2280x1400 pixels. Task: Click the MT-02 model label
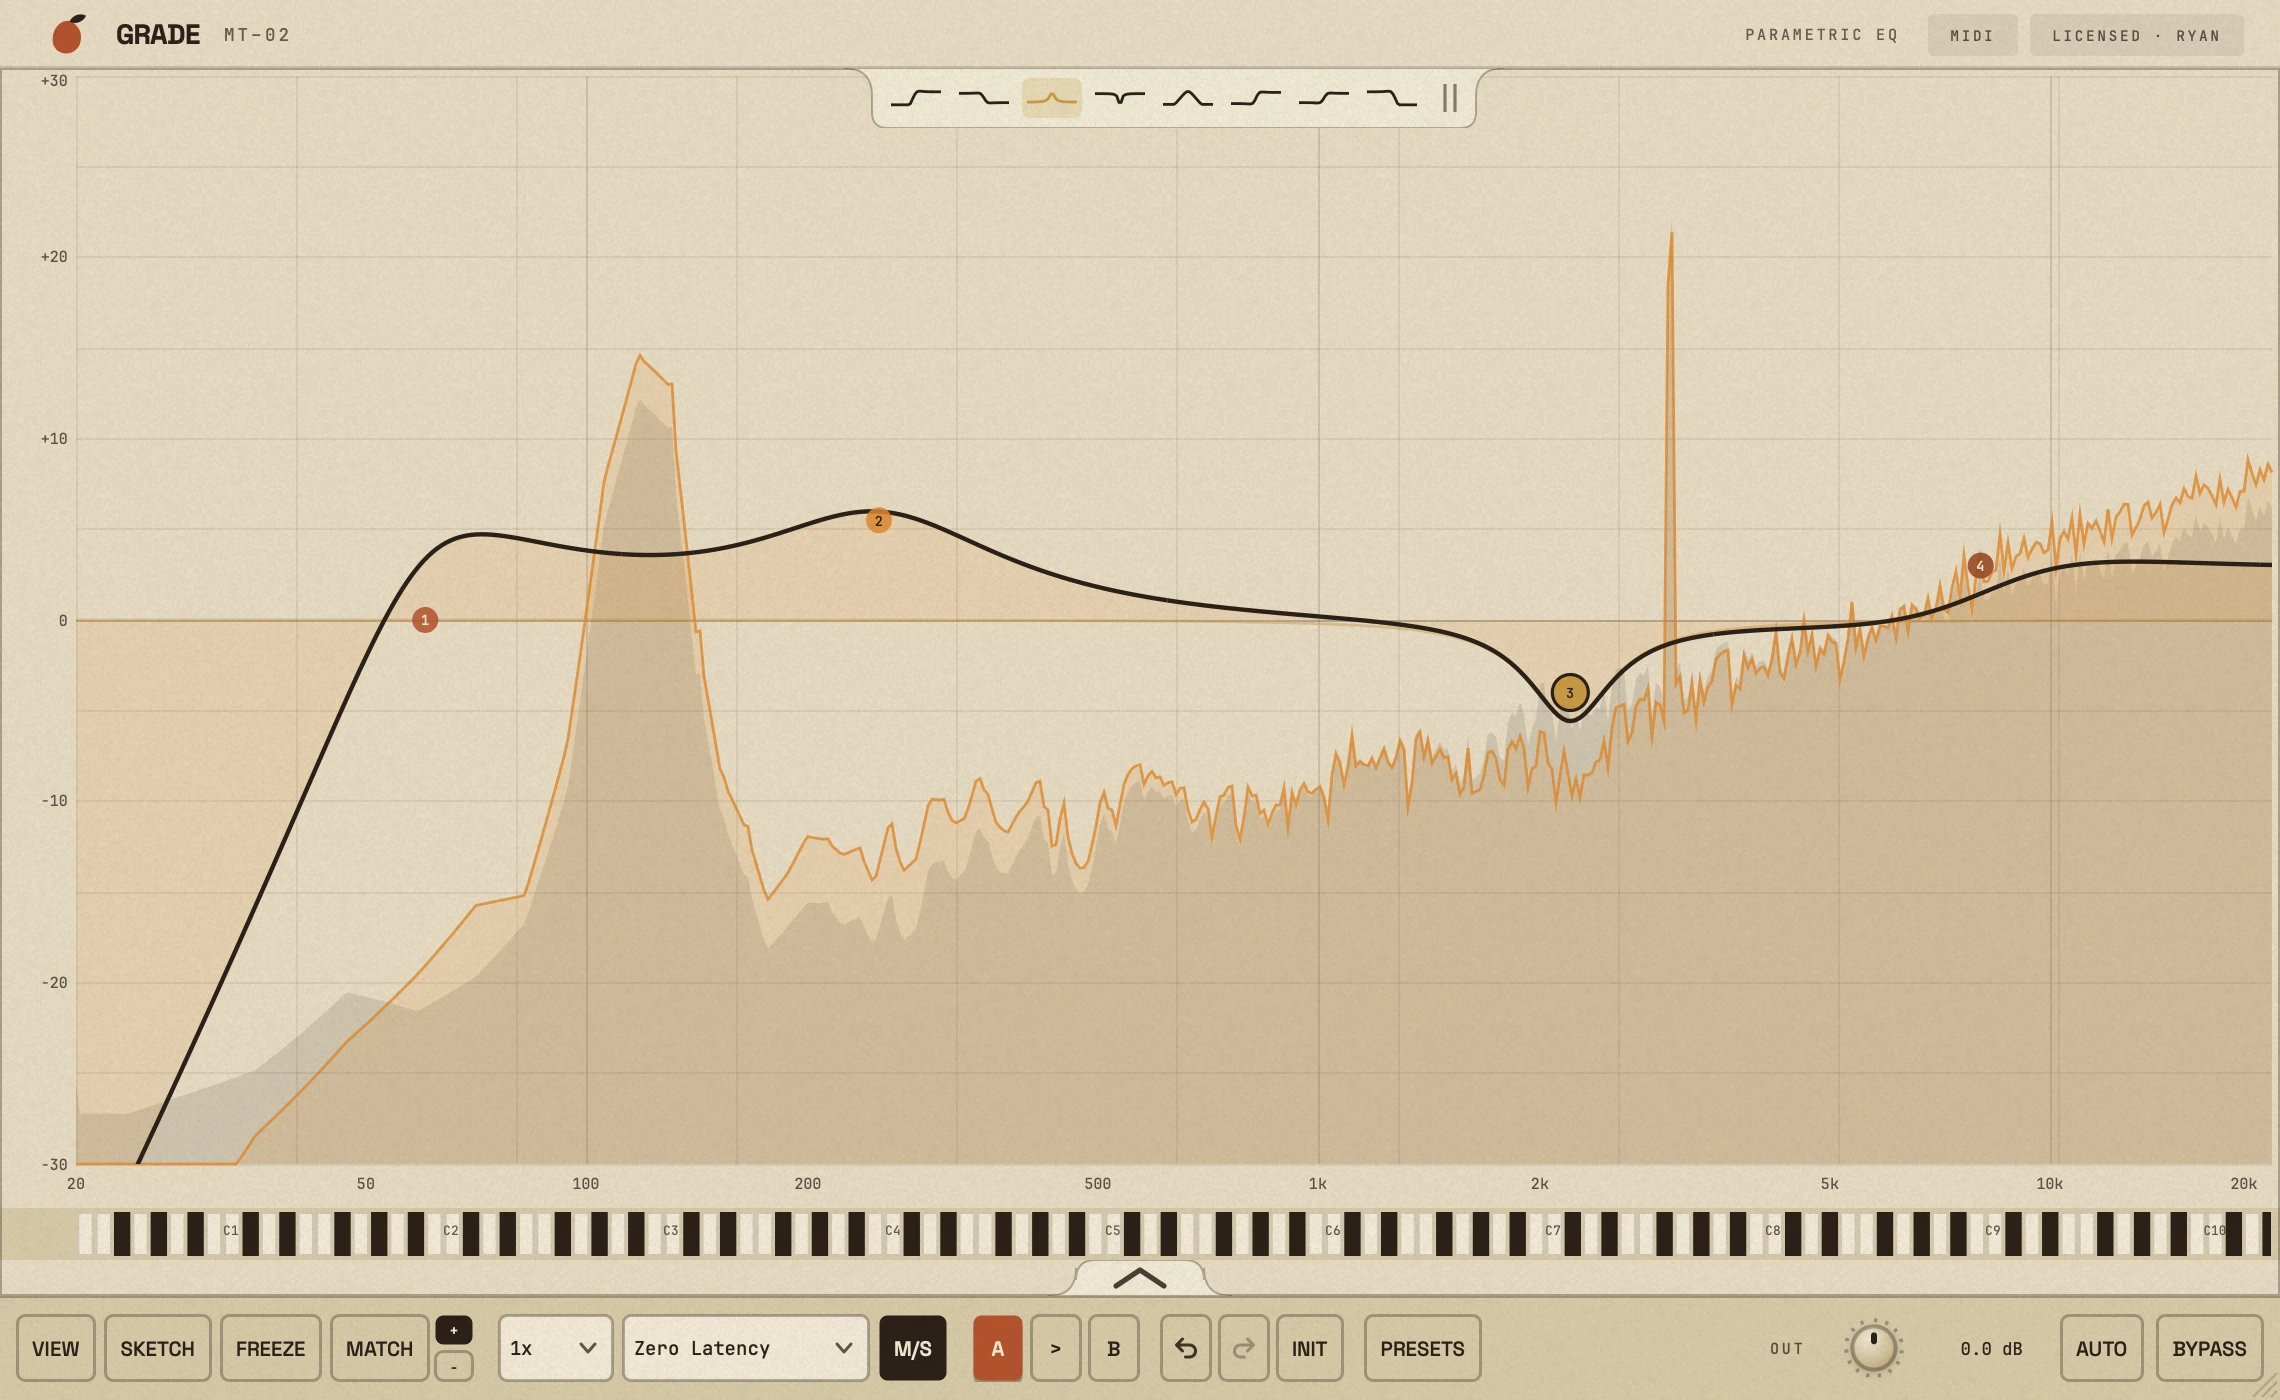(257, 35)
